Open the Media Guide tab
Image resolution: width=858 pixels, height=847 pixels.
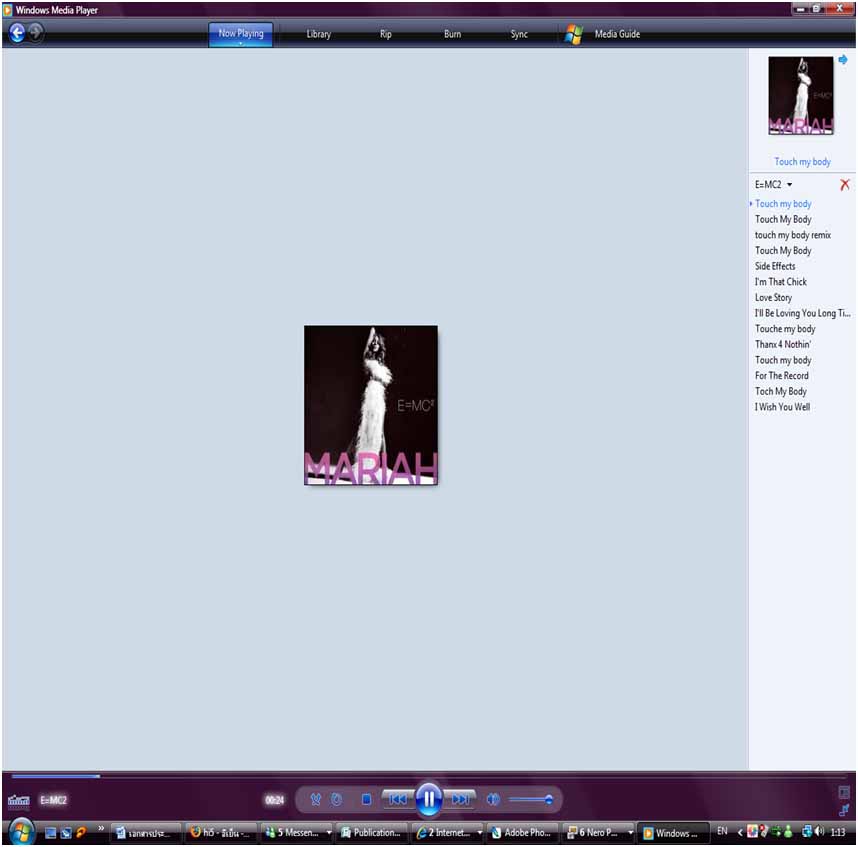click(x=617, y=34)
